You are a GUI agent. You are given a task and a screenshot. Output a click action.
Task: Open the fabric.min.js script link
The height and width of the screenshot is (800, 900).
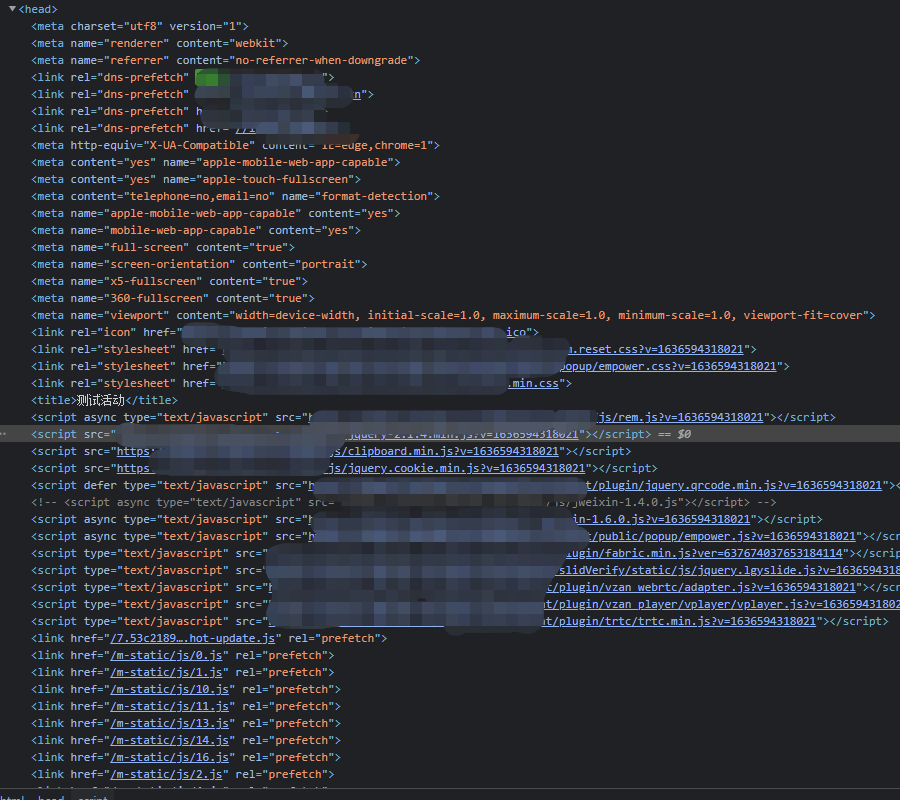704,553
